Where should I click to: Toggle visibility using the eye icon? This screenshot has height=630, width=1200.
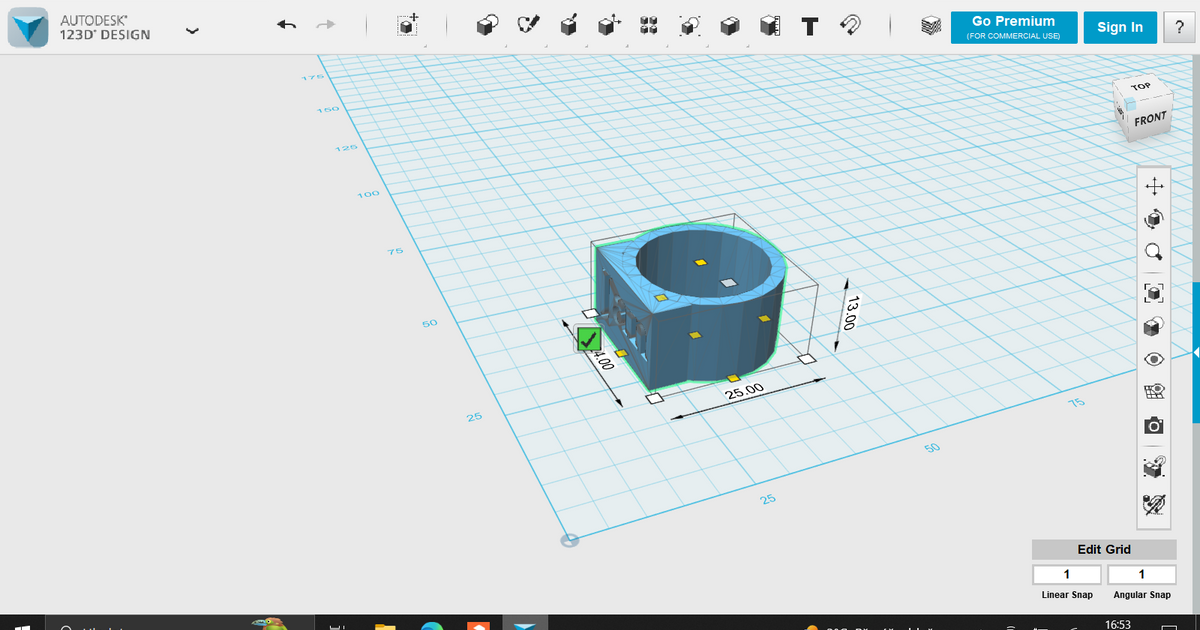point(1153,359)
